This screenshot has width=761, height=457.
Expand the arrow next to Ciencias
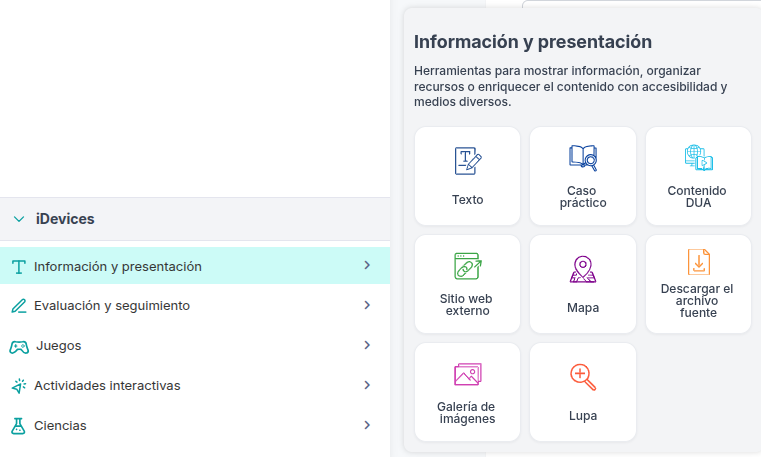367,425
